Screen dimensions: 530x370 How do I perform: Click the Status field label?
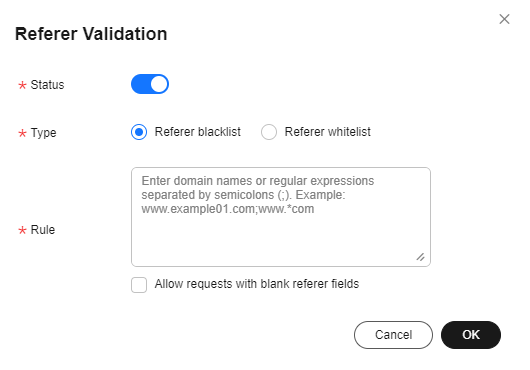coord(47,85)
